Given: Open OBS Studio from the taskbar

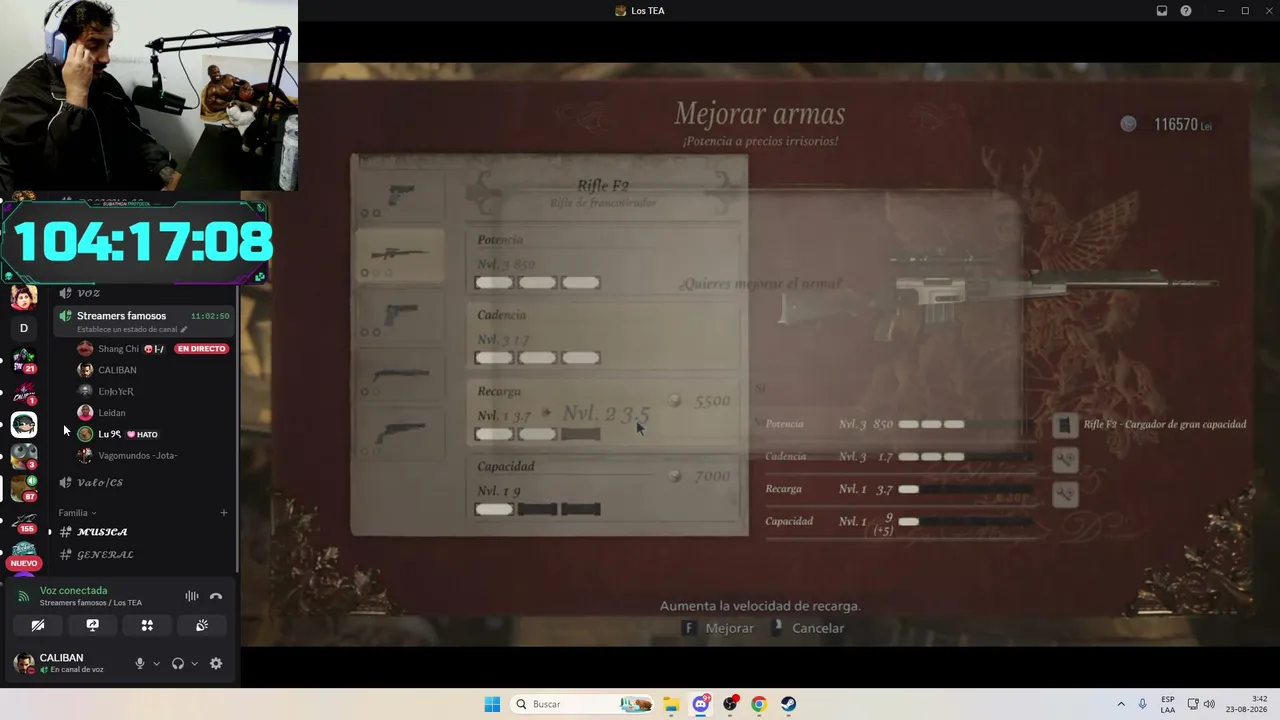Looking at the screenshot, I should [730, 704].
